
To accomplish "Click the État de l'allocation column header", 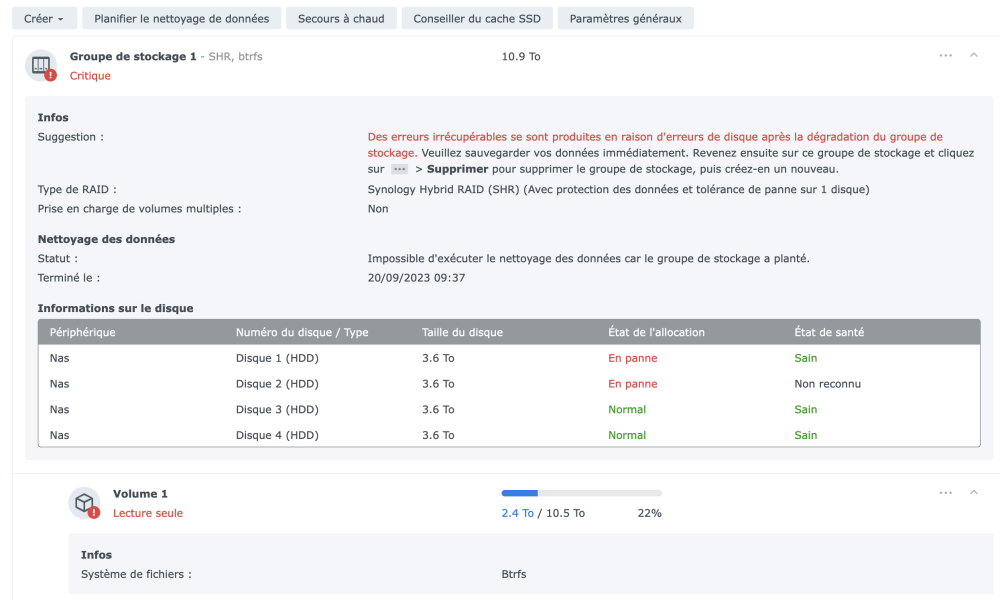I will tap(656, 332).
